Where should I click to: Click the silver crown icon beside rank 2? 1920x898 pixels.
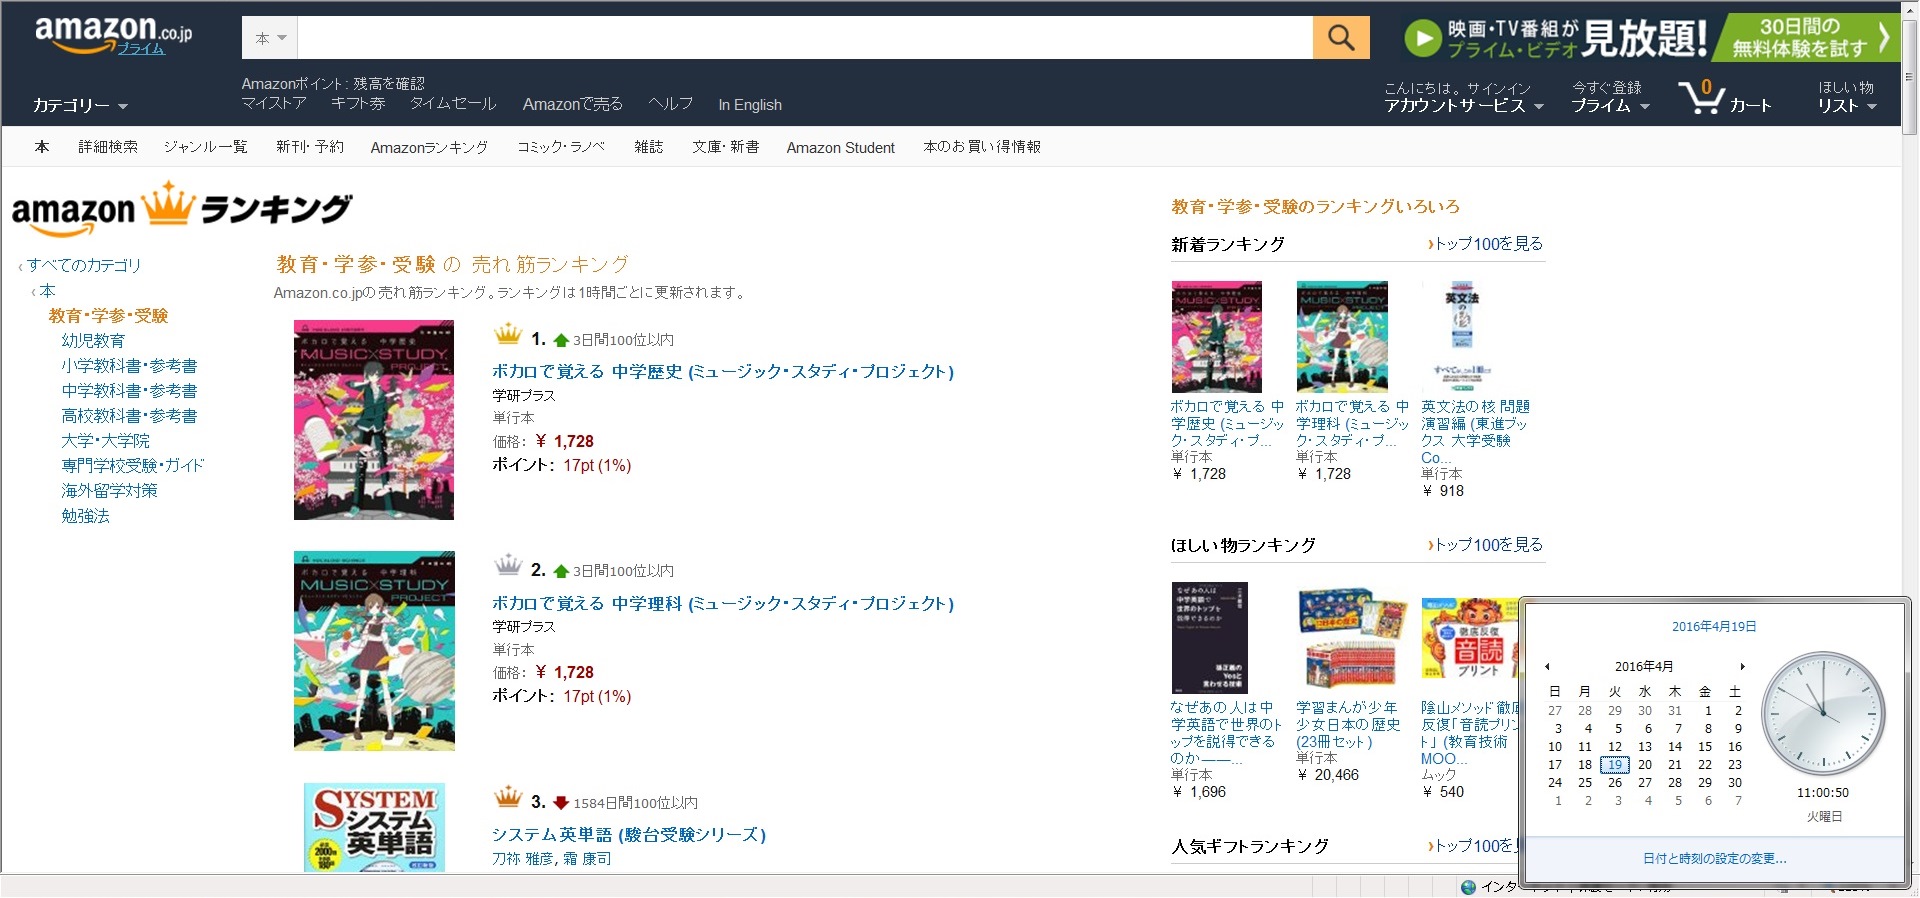(508, 566)
